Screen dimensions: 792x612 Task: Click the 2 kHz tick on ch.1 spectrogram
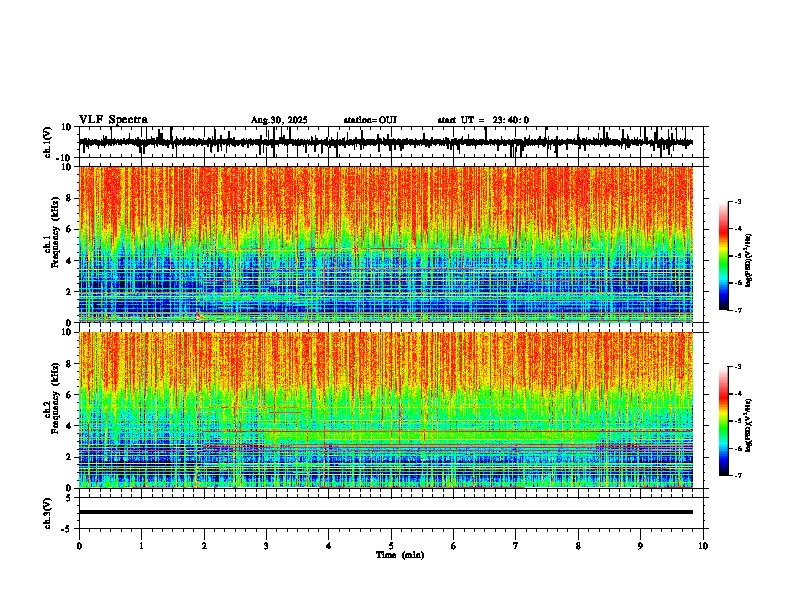pyautogui.click(x=70, y=292)
